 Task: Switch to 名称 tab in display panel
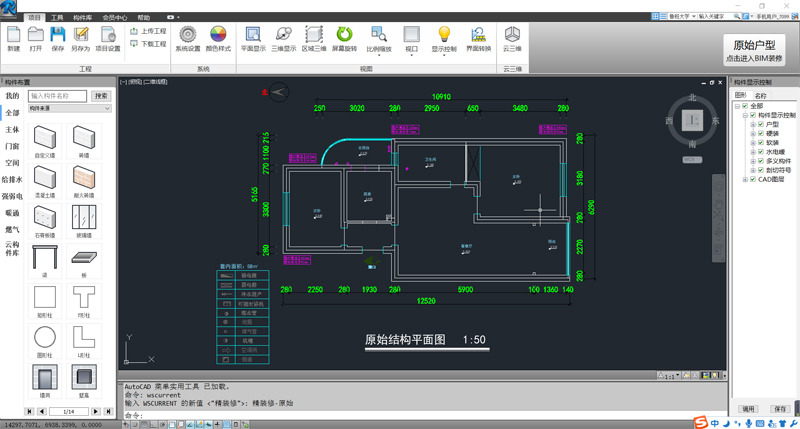click(761, 96)
